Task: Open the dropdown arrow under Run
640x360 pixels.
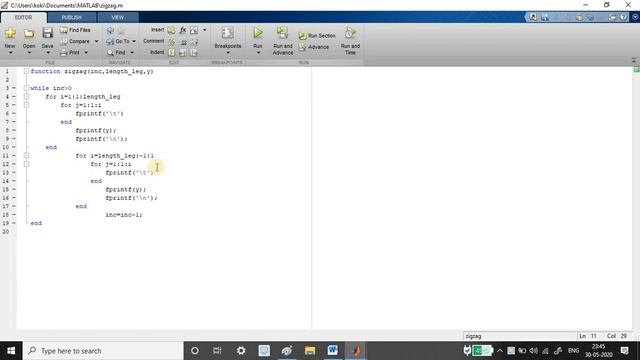Action: pos(258,53)
